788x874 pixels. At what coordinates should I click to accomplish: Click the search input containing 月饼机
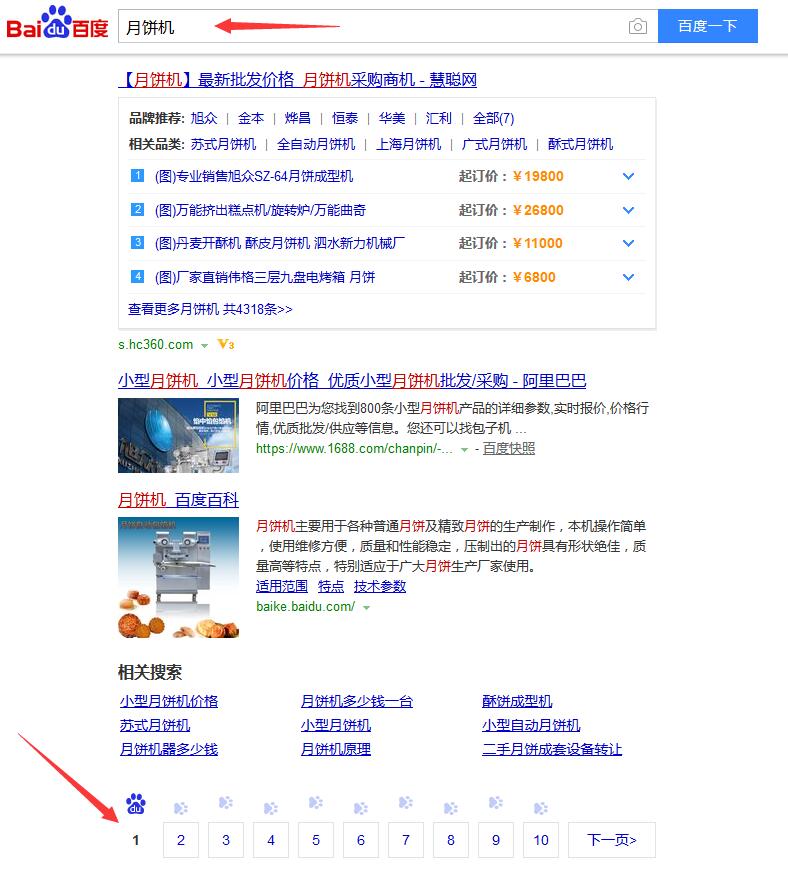click(370, 27)
